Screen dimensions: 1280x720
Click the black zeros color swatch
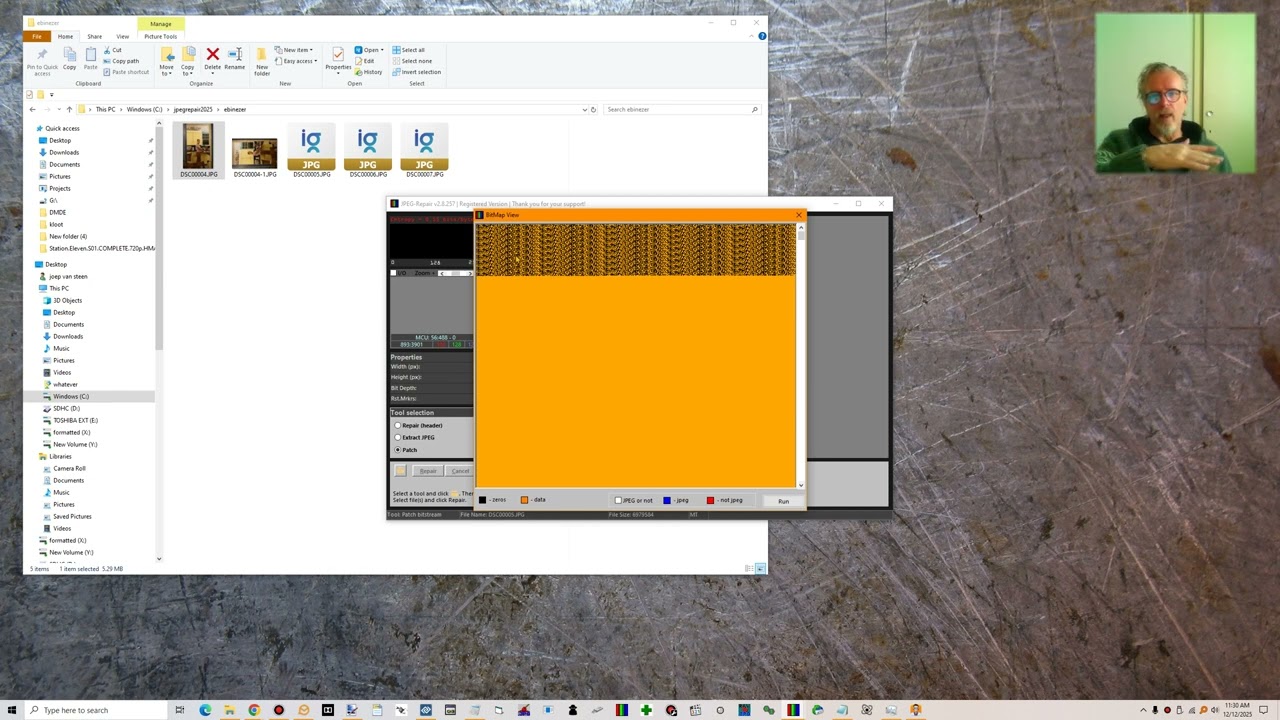point(482,500)
